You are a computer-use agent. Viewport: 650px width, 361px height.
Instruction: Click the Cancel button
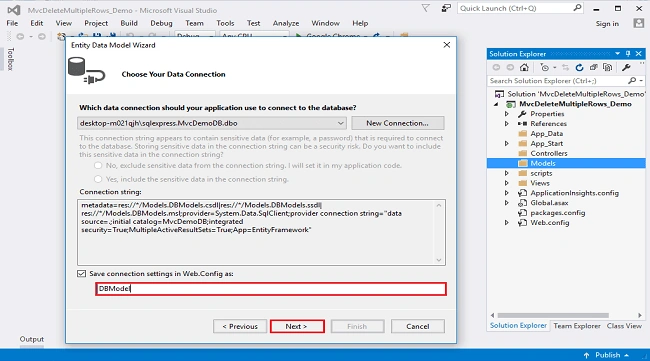pos(417,326)
